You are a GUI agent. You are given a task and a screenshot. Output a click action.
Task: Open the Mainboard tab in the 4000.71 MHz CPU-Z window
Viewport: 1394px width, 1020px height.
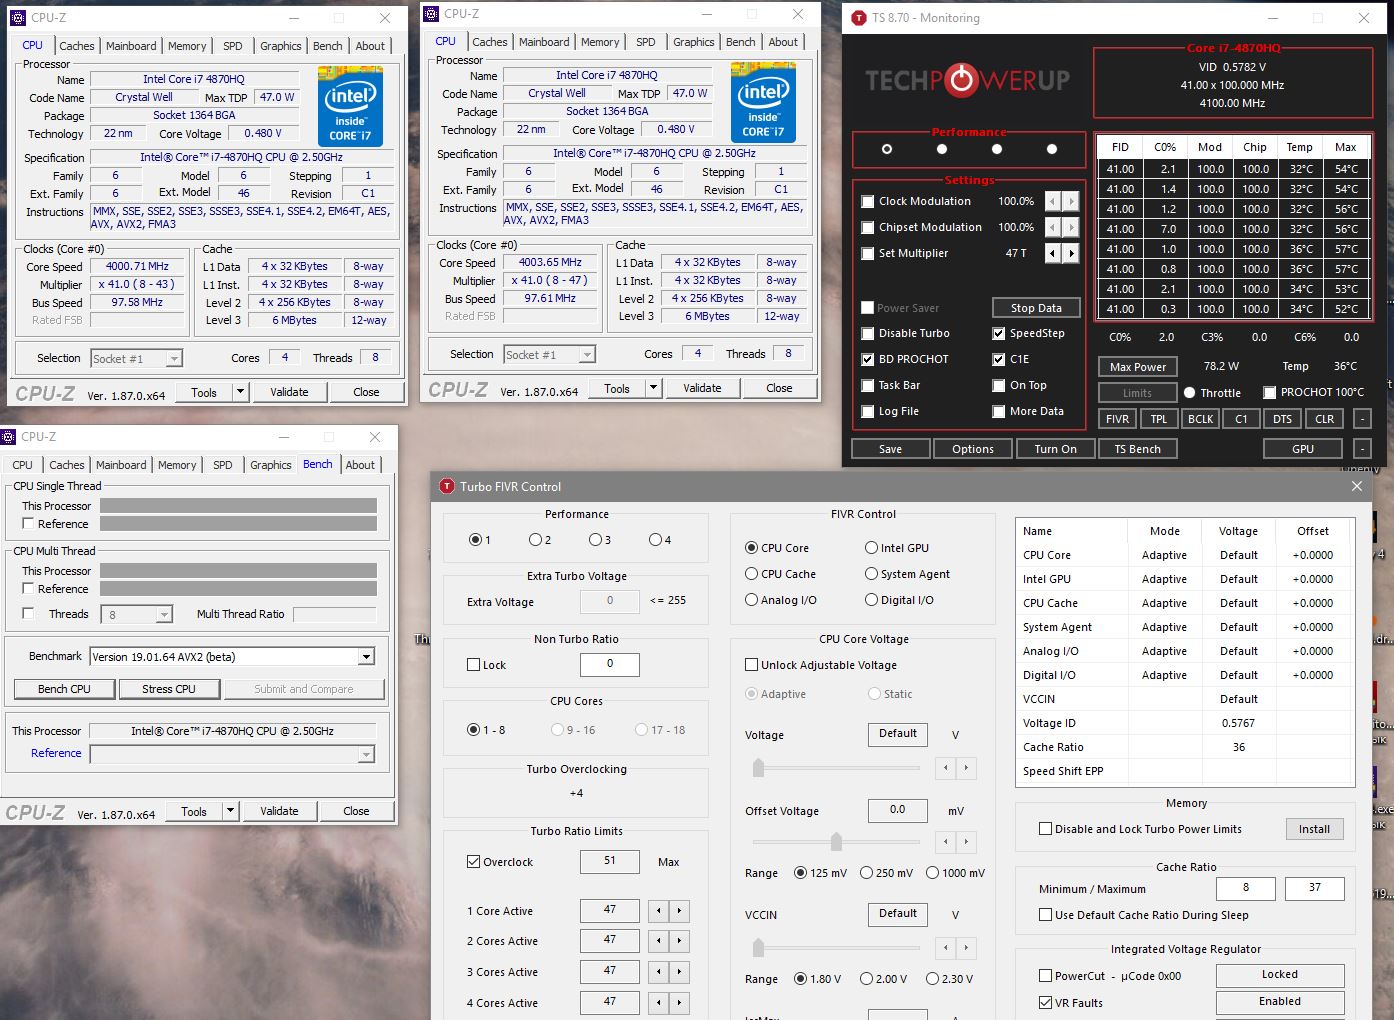(x=131, y=46)
